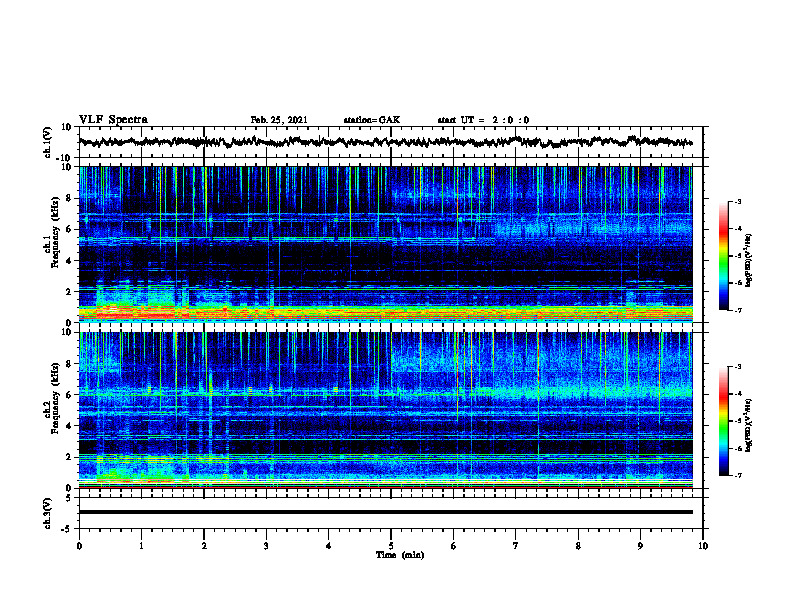The image size is (792, 612).
Task: Click the "3" tick on the time axis
Action: pos(266,546)
